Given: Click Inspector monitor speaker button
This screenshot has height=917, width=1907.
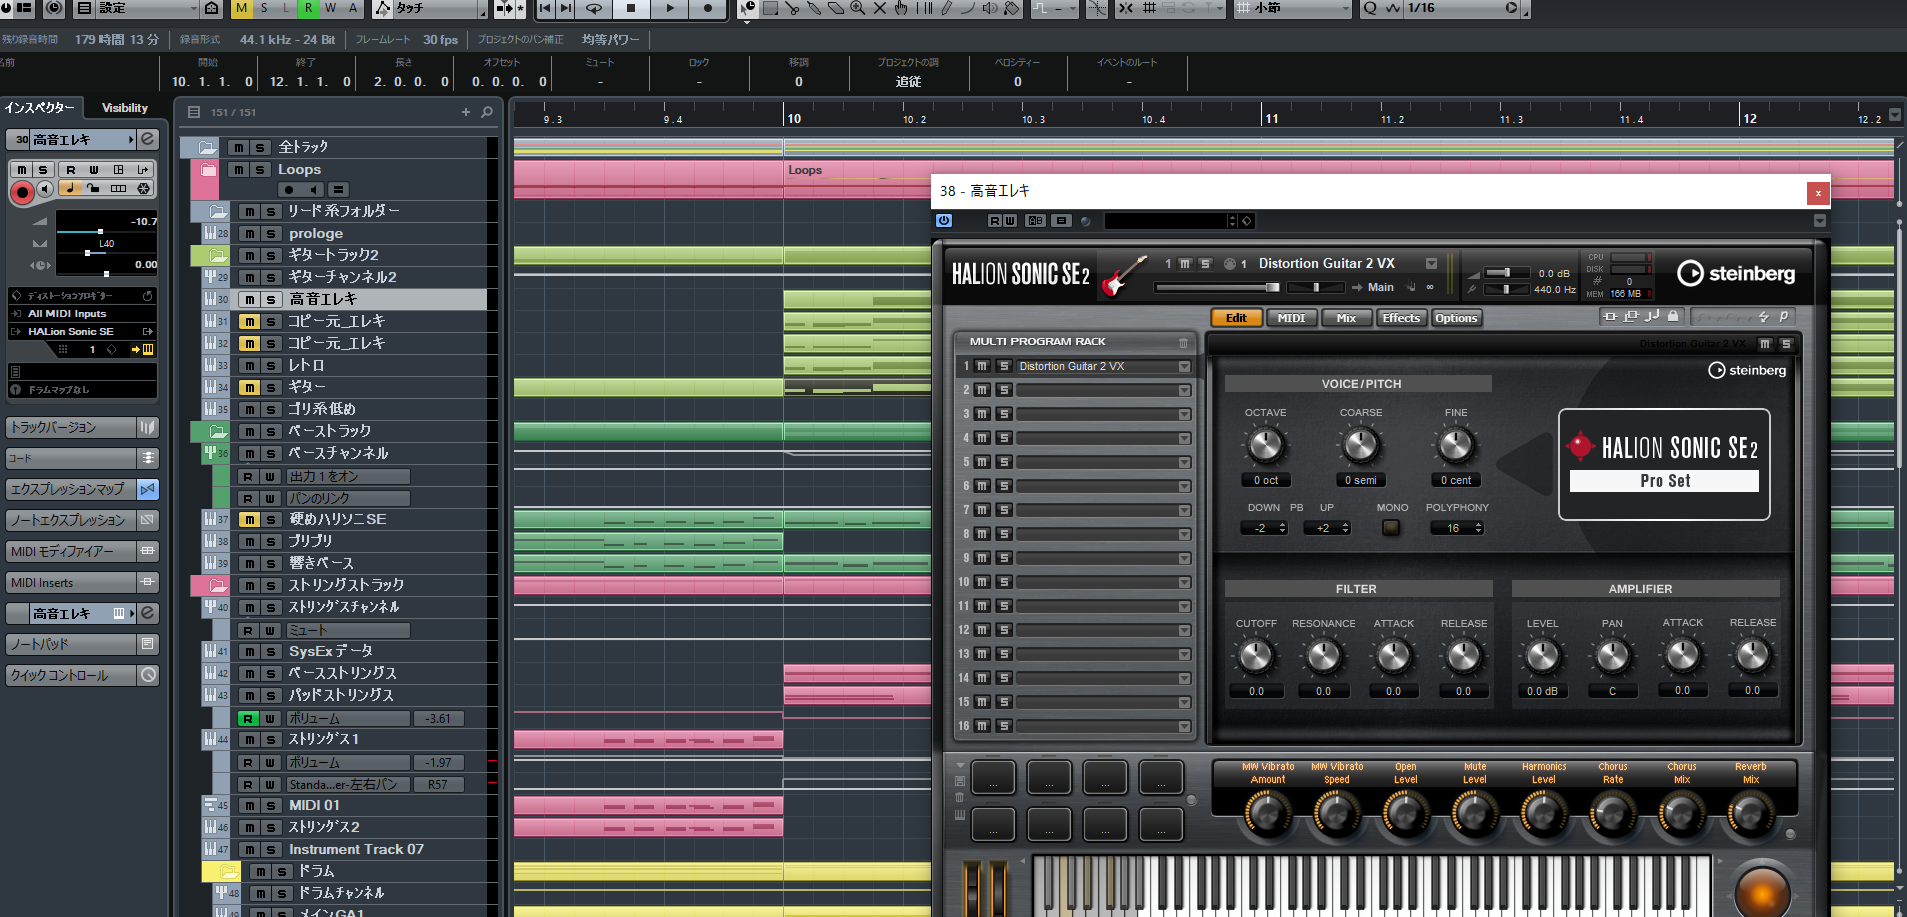Looking at the screenshot, I should 45,188.
